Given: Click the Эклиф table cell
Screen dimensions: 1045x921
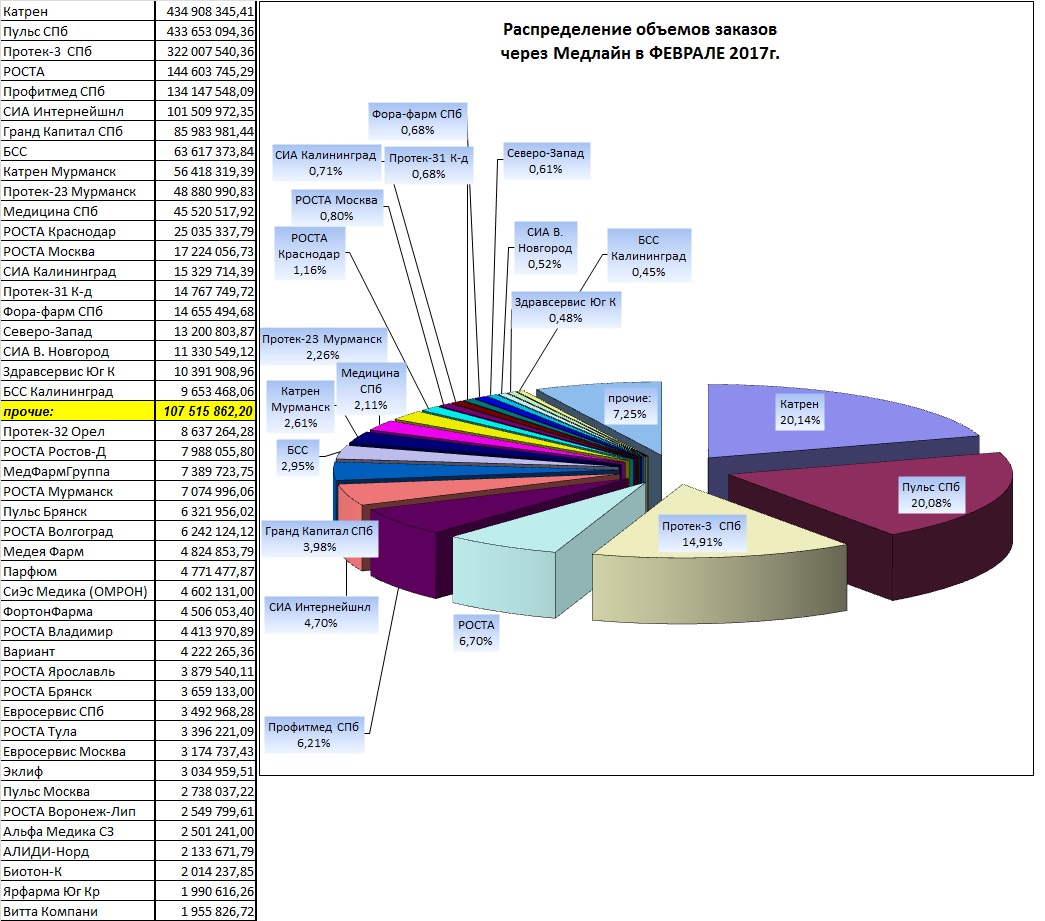Looking at the screenshot, I should click(77, 771).
